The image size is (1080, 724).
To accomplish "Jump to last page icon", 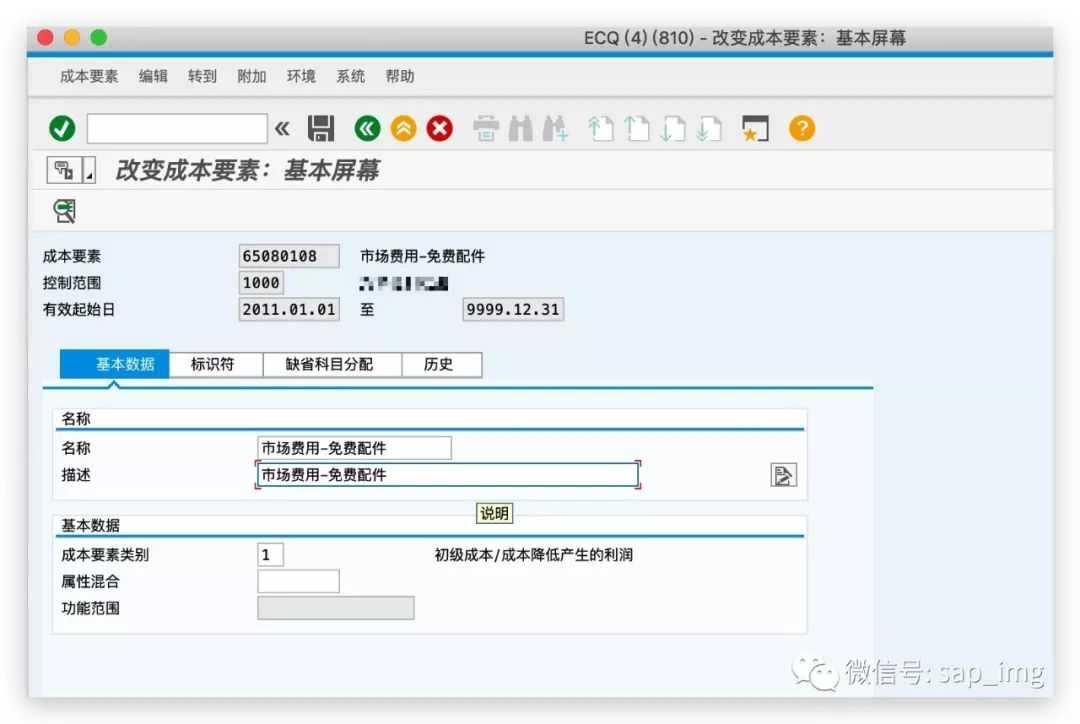I will [x=709, y=129].
